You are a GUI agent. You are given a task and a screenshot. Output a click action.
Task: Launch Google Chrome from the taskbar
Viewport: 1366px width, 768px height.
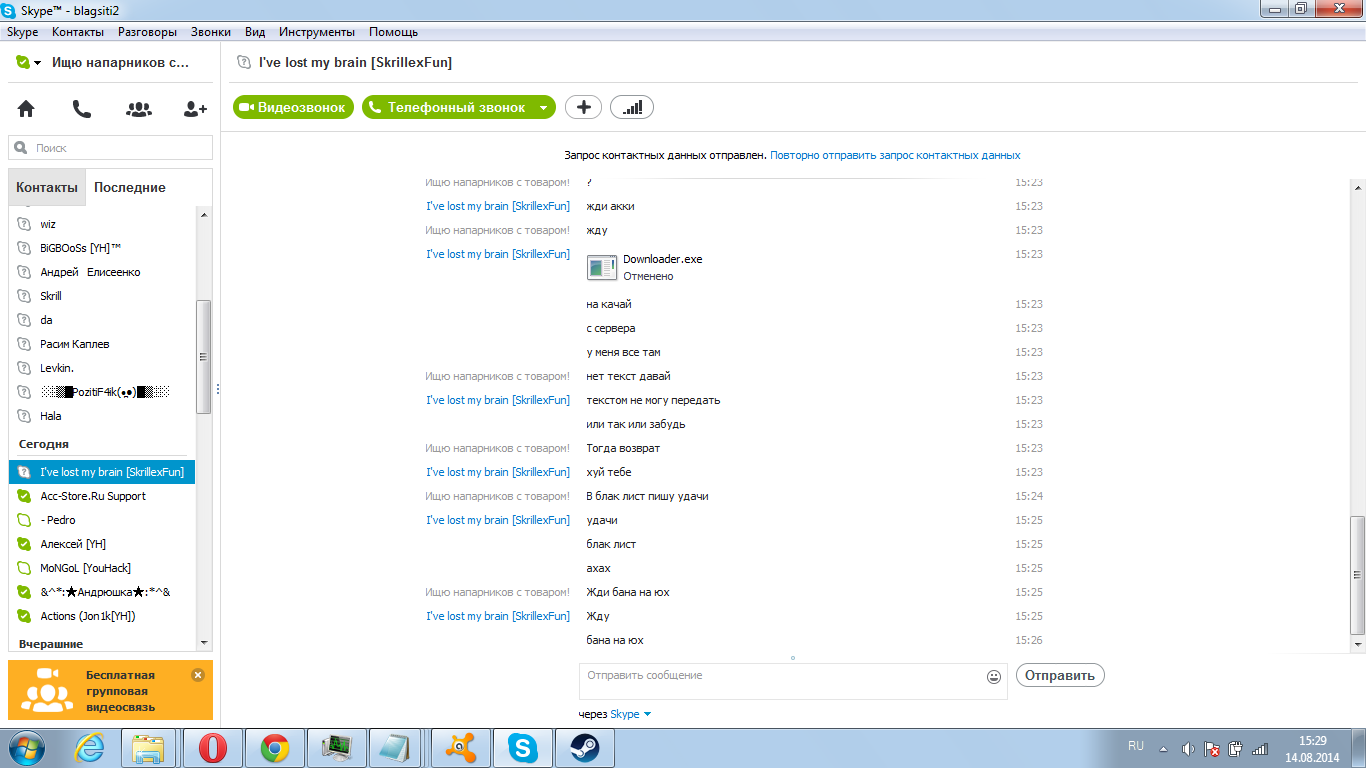tap(274, 747)
